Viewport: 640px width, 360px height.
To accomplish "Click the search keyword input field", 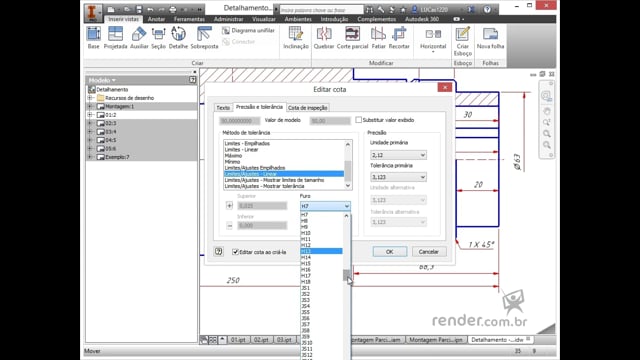I will [321, 10].
